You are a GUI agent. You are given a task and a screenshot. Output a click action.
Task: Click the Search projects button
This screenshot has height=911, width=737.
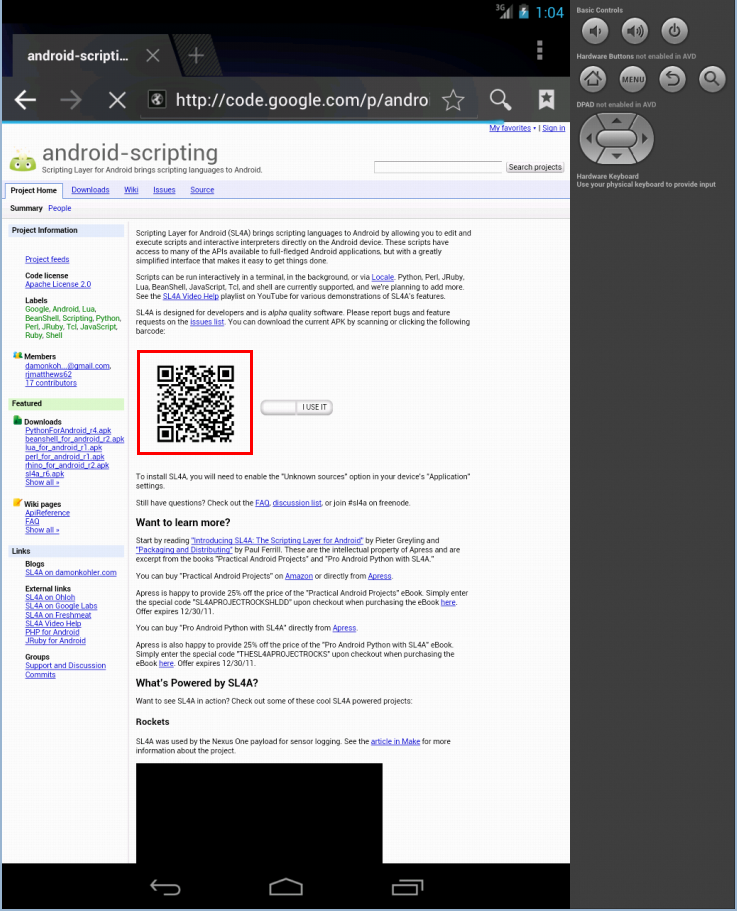pos(535,167)
